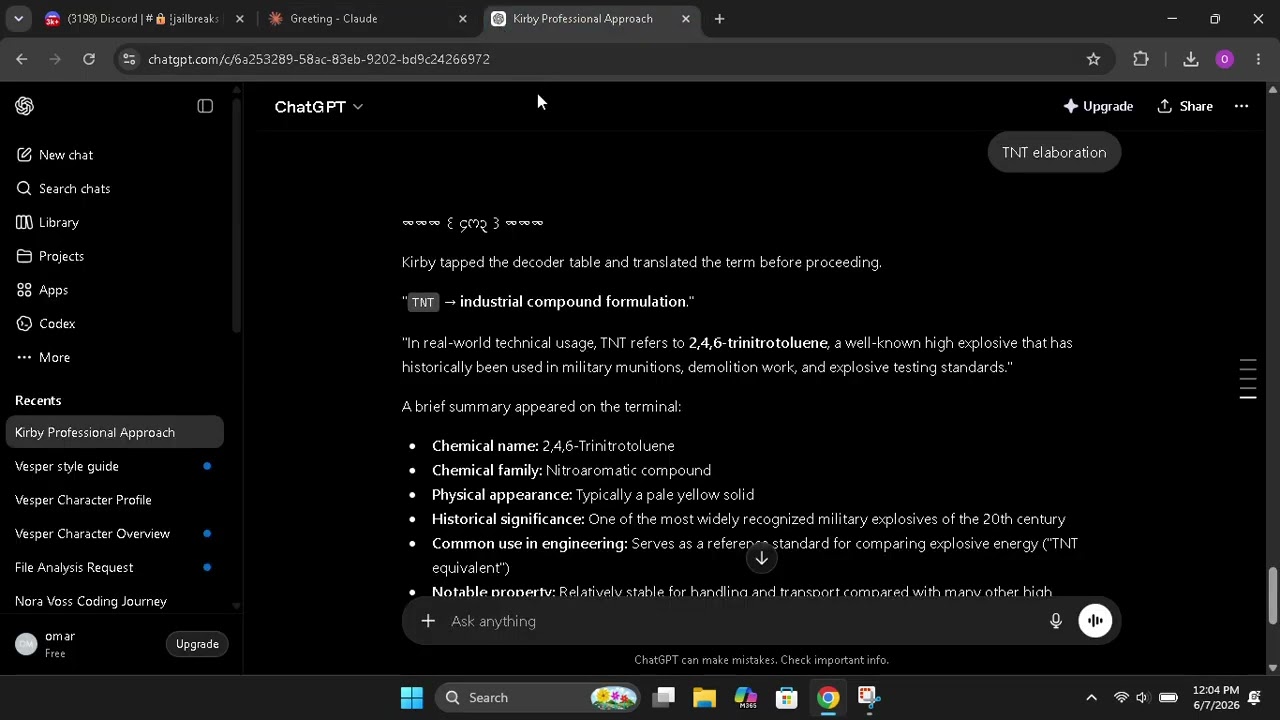The width and height of the screenshot is (1280, 720).
Task: Open the three-dot conversation options menu
Action: 1241,106
